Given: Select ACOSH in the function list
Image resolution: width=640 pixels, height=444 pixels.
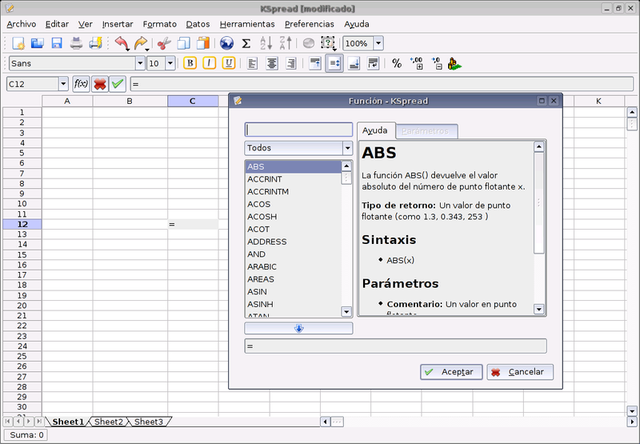Looking at the screenshot, I should pyautogui.click(x=293, y=217).
